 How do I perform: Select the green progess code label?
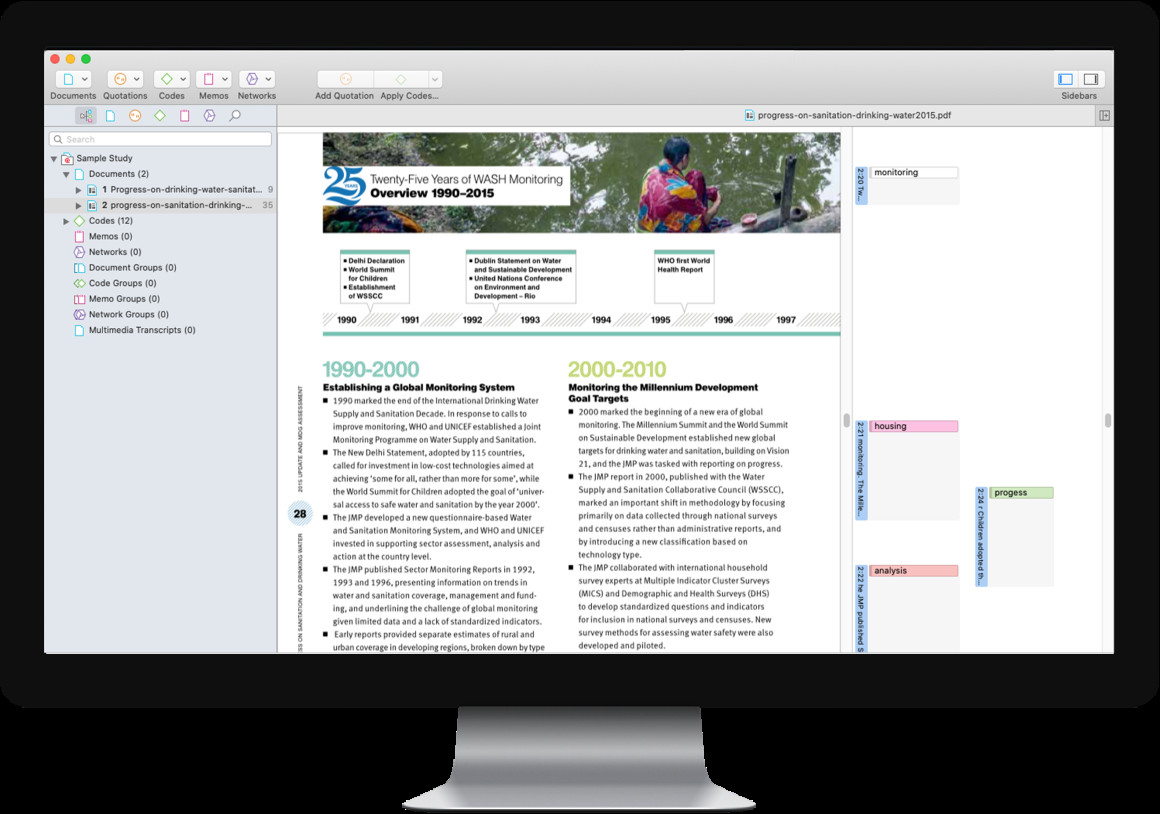point(1021,493)
